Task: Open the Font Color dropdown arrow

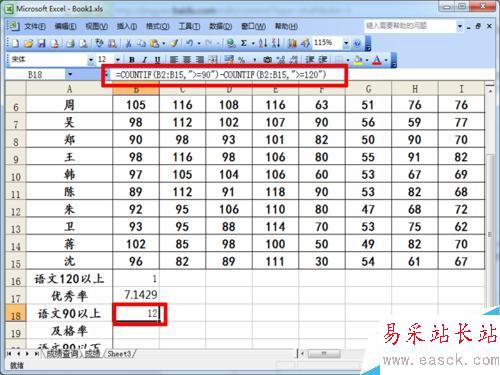Action: tap(386, 60)
